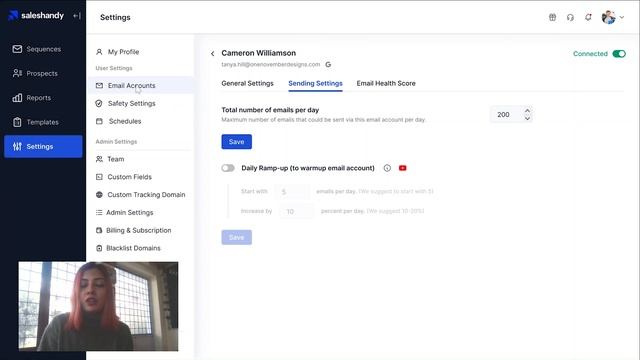Switch to the General Settings tab
Viewport: 640px width, 360px height.
click(x=247, y=83)
